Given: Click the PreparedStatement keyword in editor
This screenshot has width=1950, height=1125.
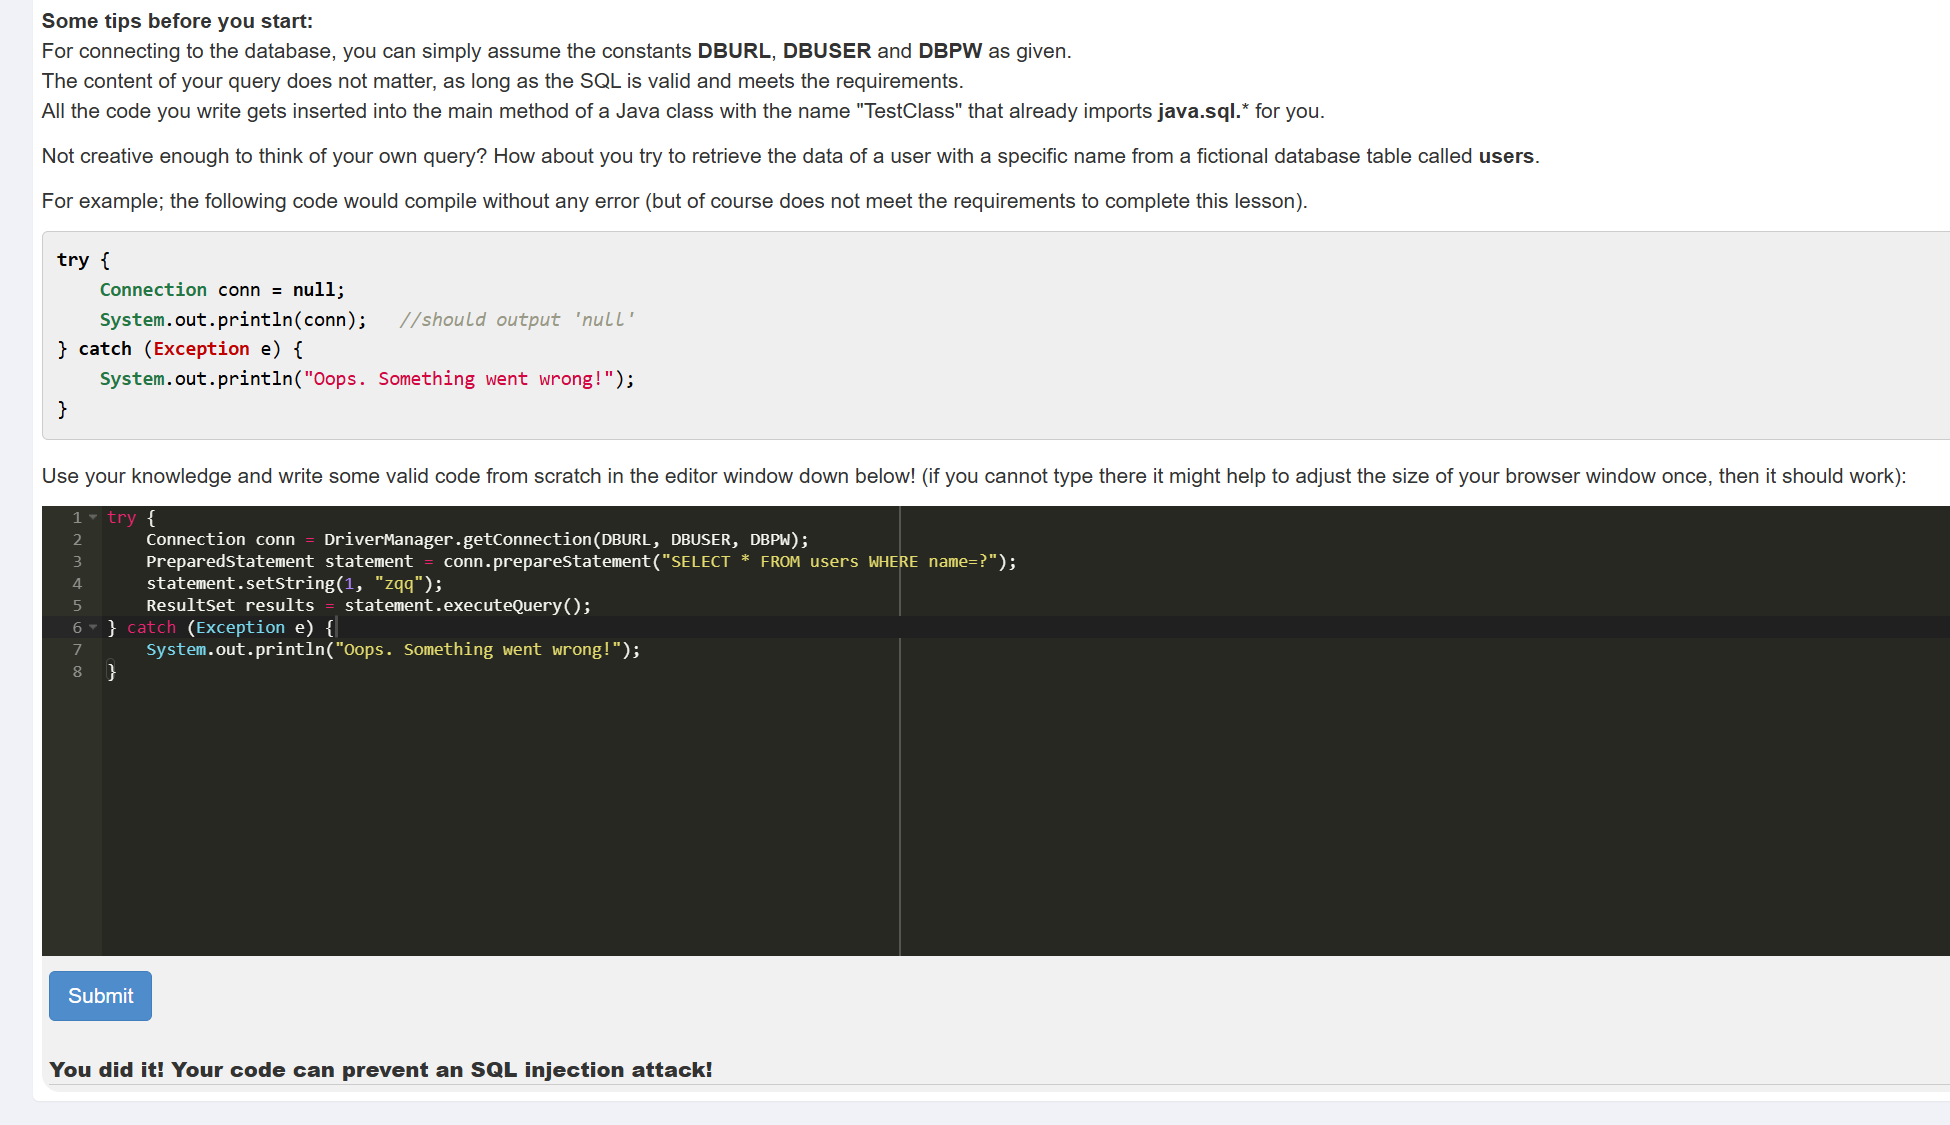Looking at the screenshot, I should pyautogui.click(x=229, y=562).
